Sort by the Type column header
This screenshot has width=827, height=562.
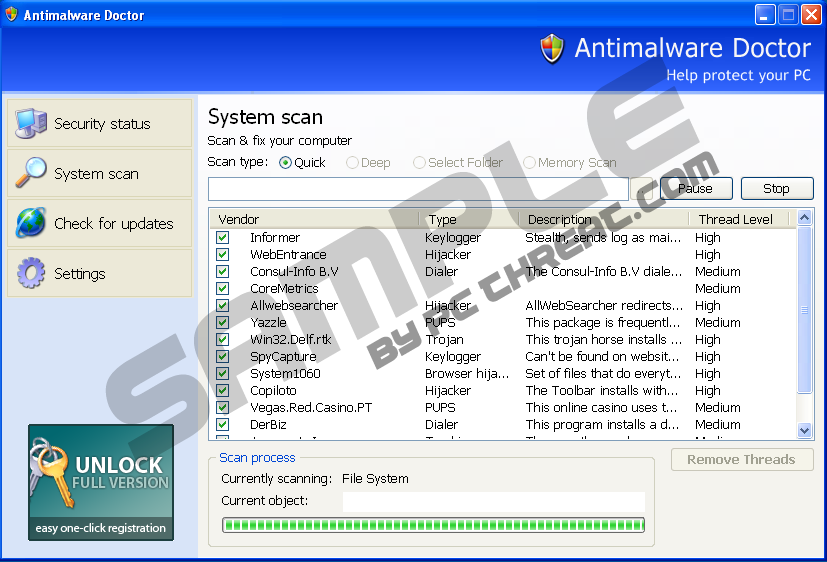[x=469, y=219]
